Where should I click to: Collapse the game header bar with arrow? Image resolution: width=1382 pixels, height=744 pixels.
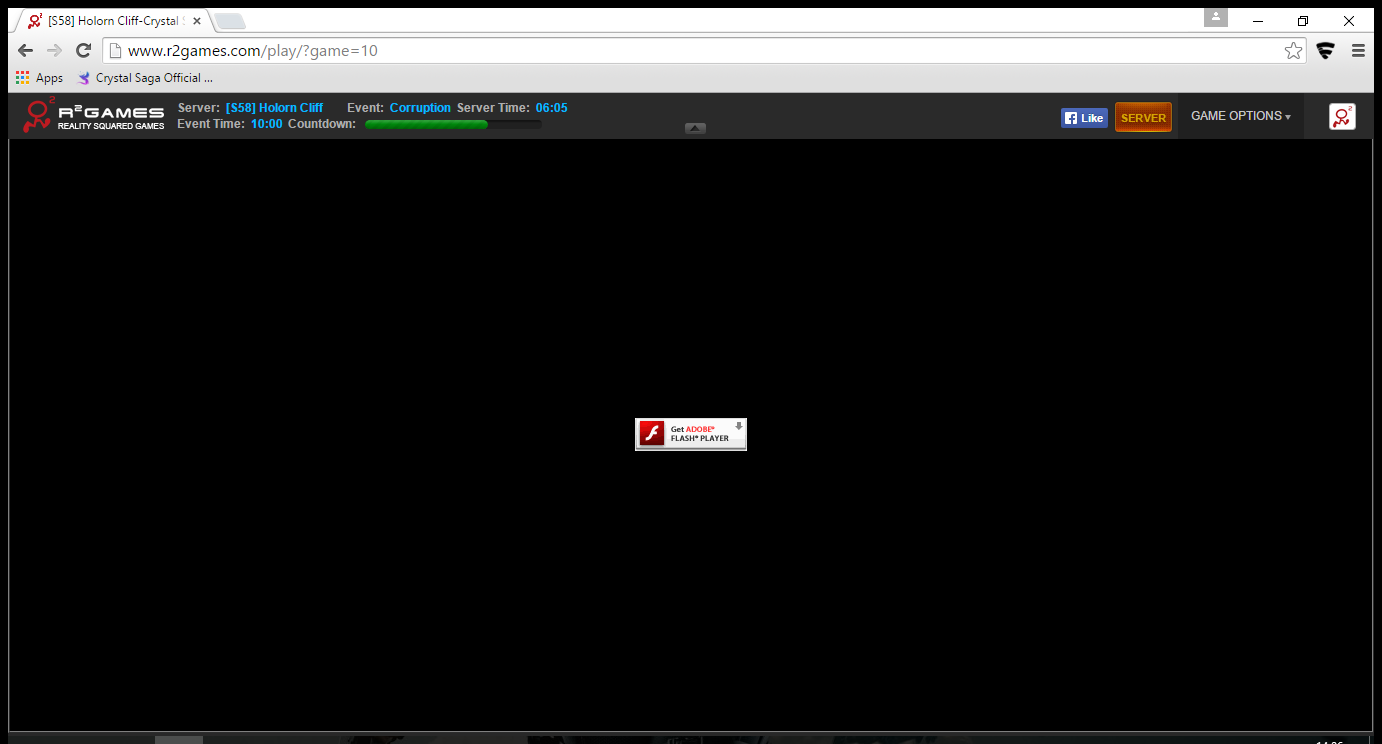695,128
